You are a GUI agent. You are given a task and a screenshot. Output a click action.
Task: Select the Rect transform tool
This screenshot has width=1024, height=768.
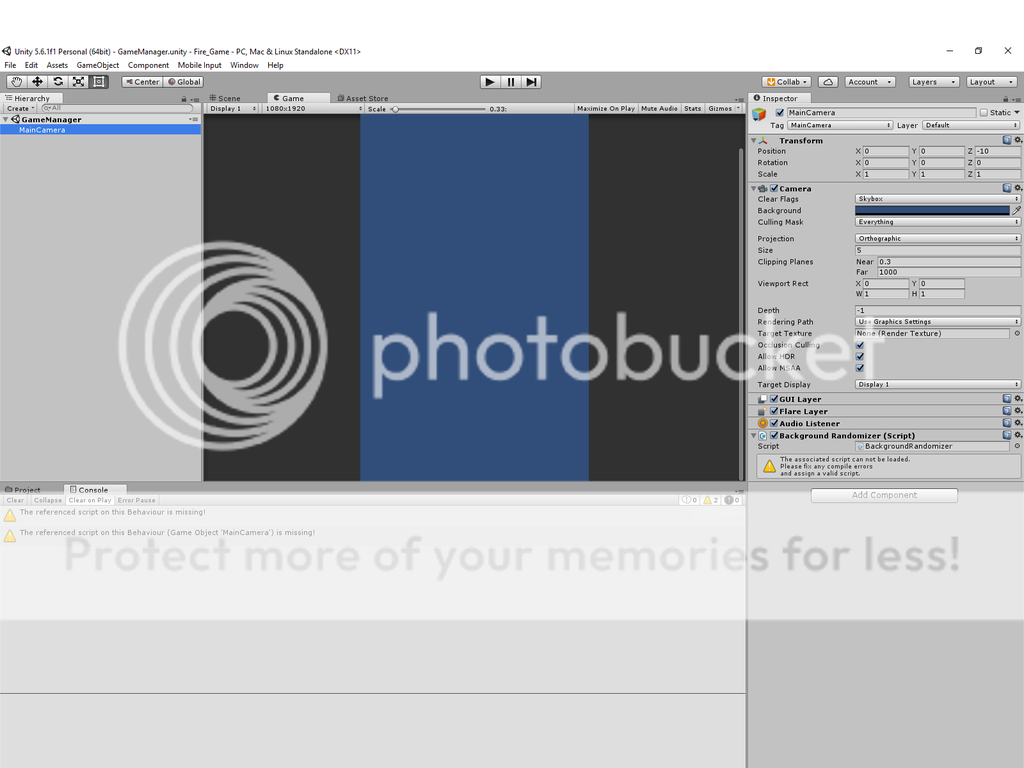coord(99,82)
